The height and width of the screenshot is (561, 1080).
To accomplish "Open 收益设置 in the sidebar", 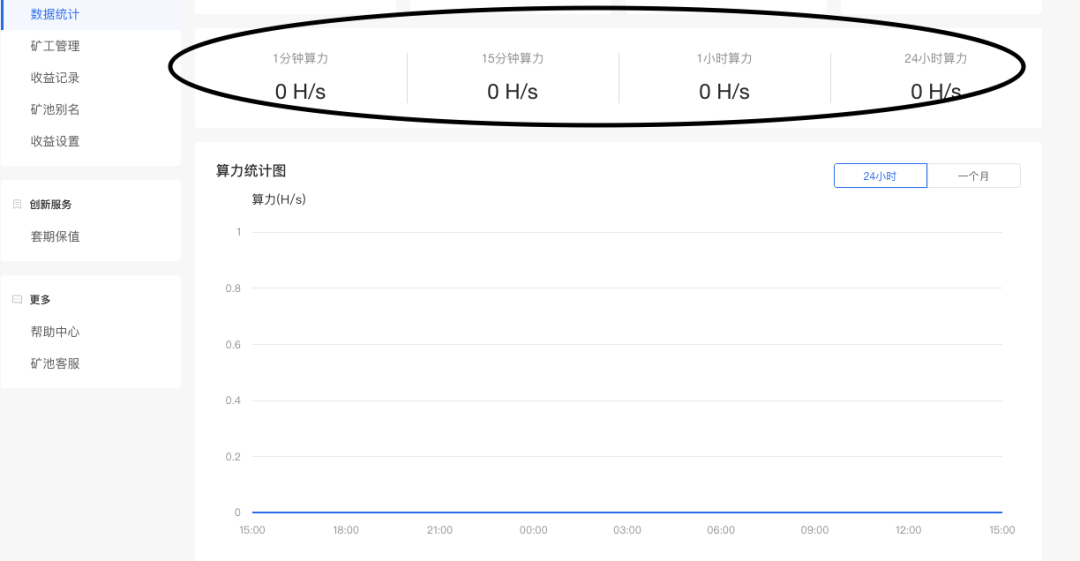I will 55,141.
